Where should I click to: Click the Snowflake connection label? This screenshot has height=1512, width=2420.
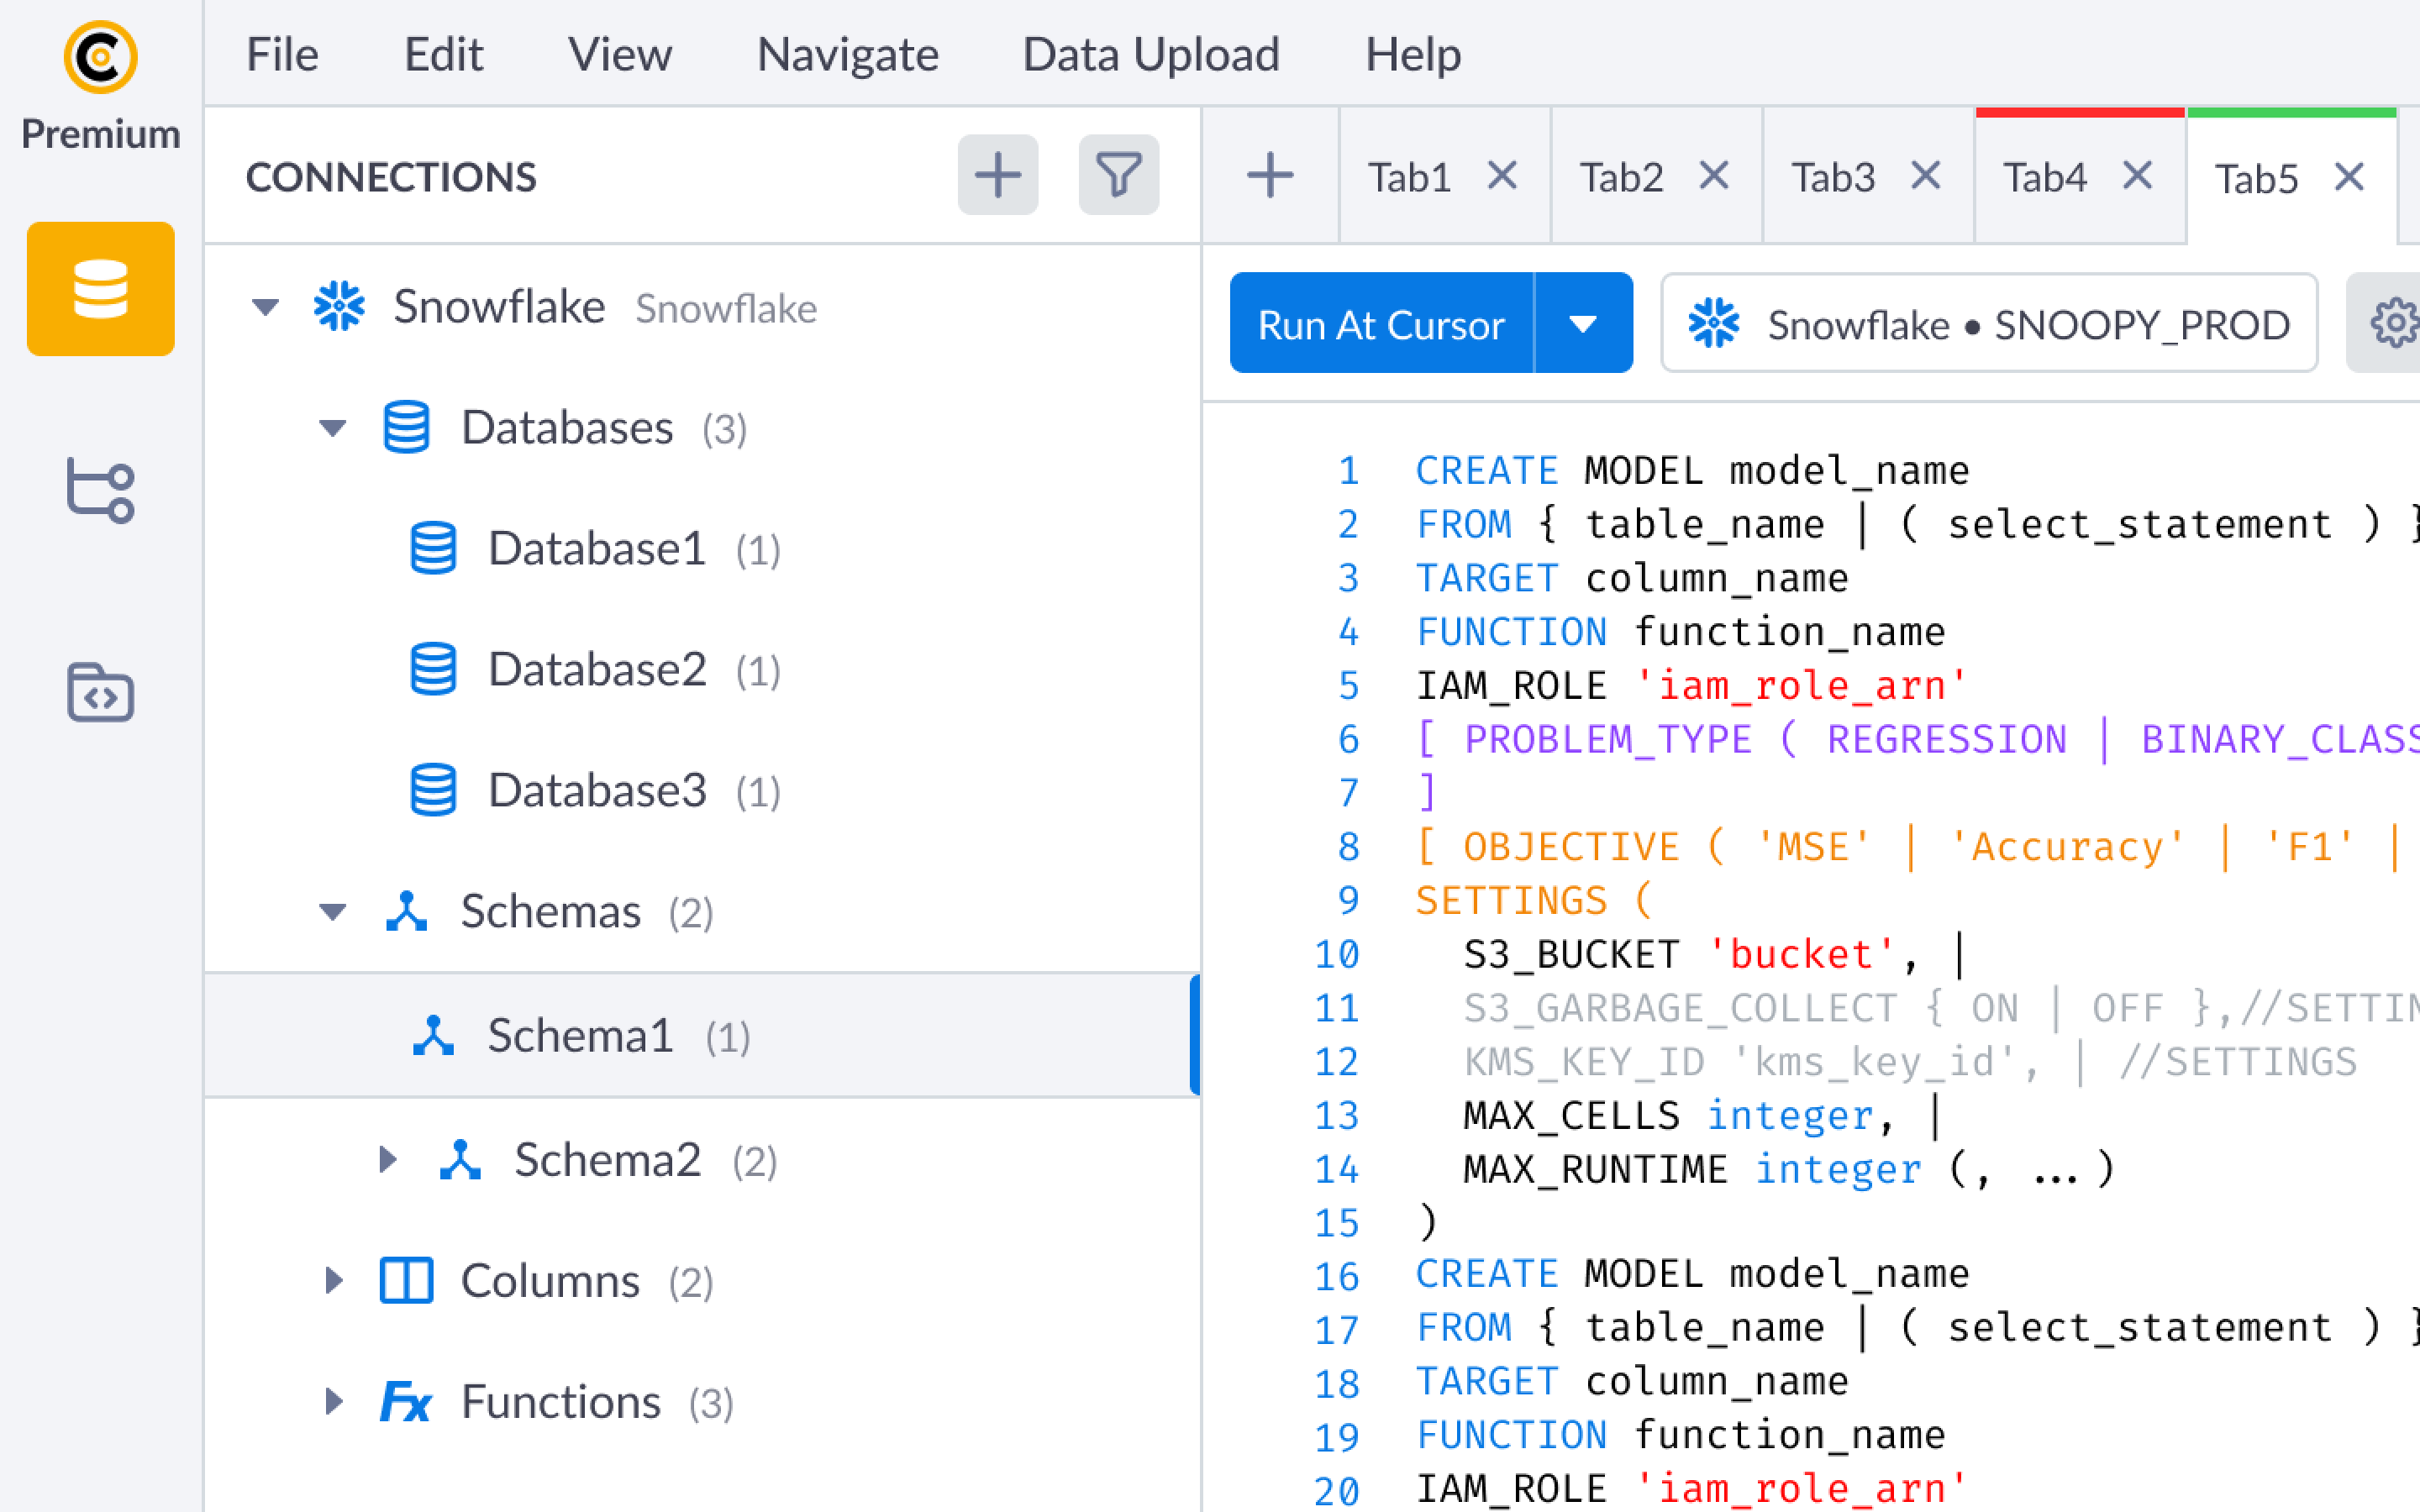(499, 306)
